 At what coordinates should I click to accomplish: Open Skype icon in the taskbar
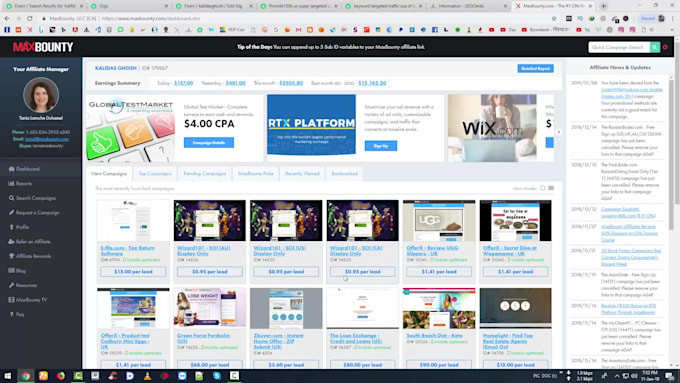pyautogui.click(x=217, y=376)
